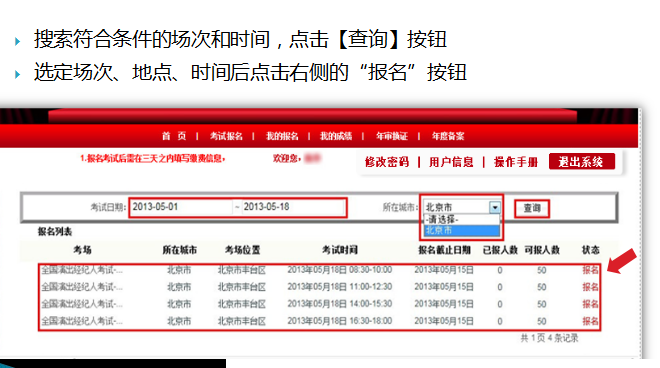Click 报名 for the 14:00-15:30 session
660x368 pixels.
590,304
